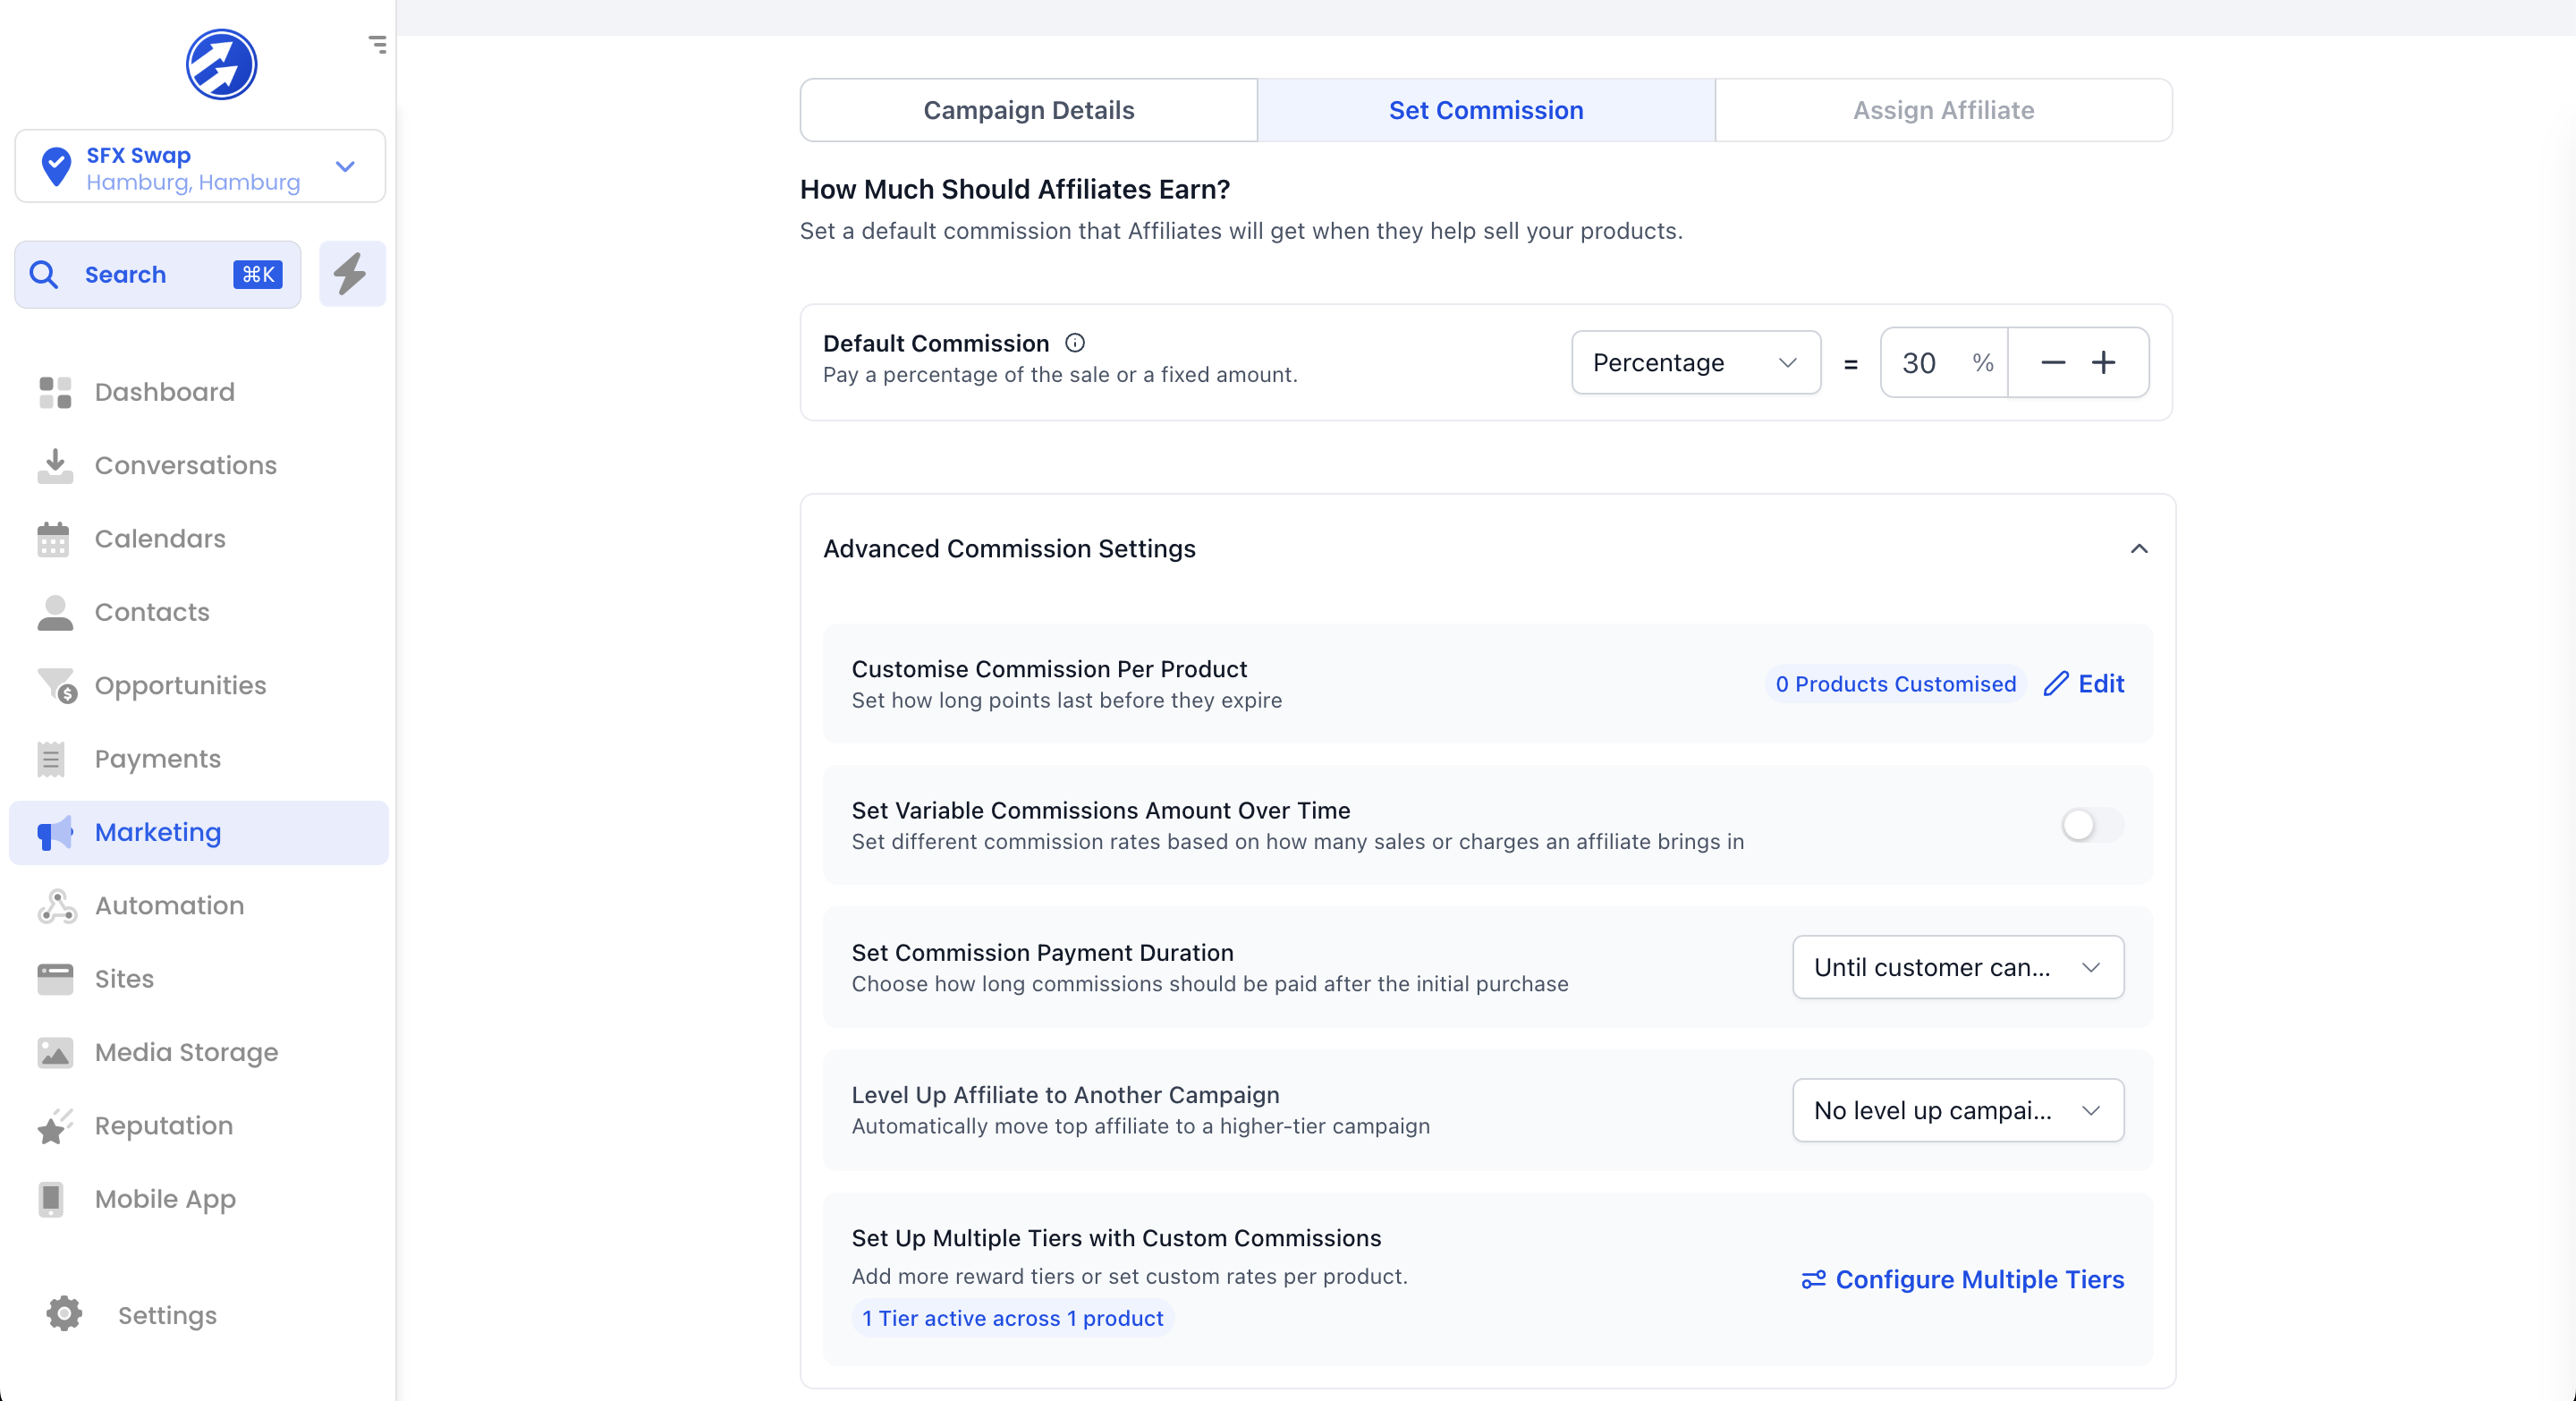
Task: Click Configure Multiple Tiers link
Action: (x=1962, y=1279)
